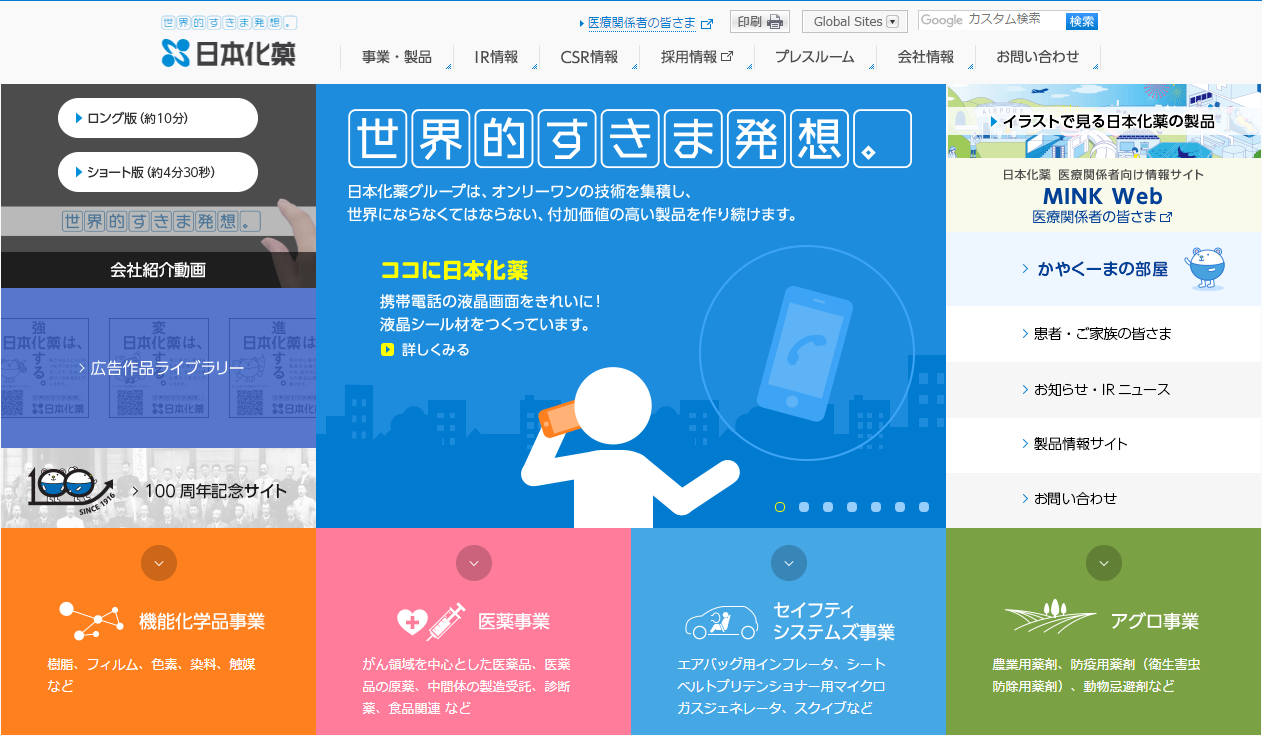Screen dimensions: 1262x736
Task: Expand the セイフティシステムズ事業 panel chevron
Action: pyautogui.click(x=789, y=563)
